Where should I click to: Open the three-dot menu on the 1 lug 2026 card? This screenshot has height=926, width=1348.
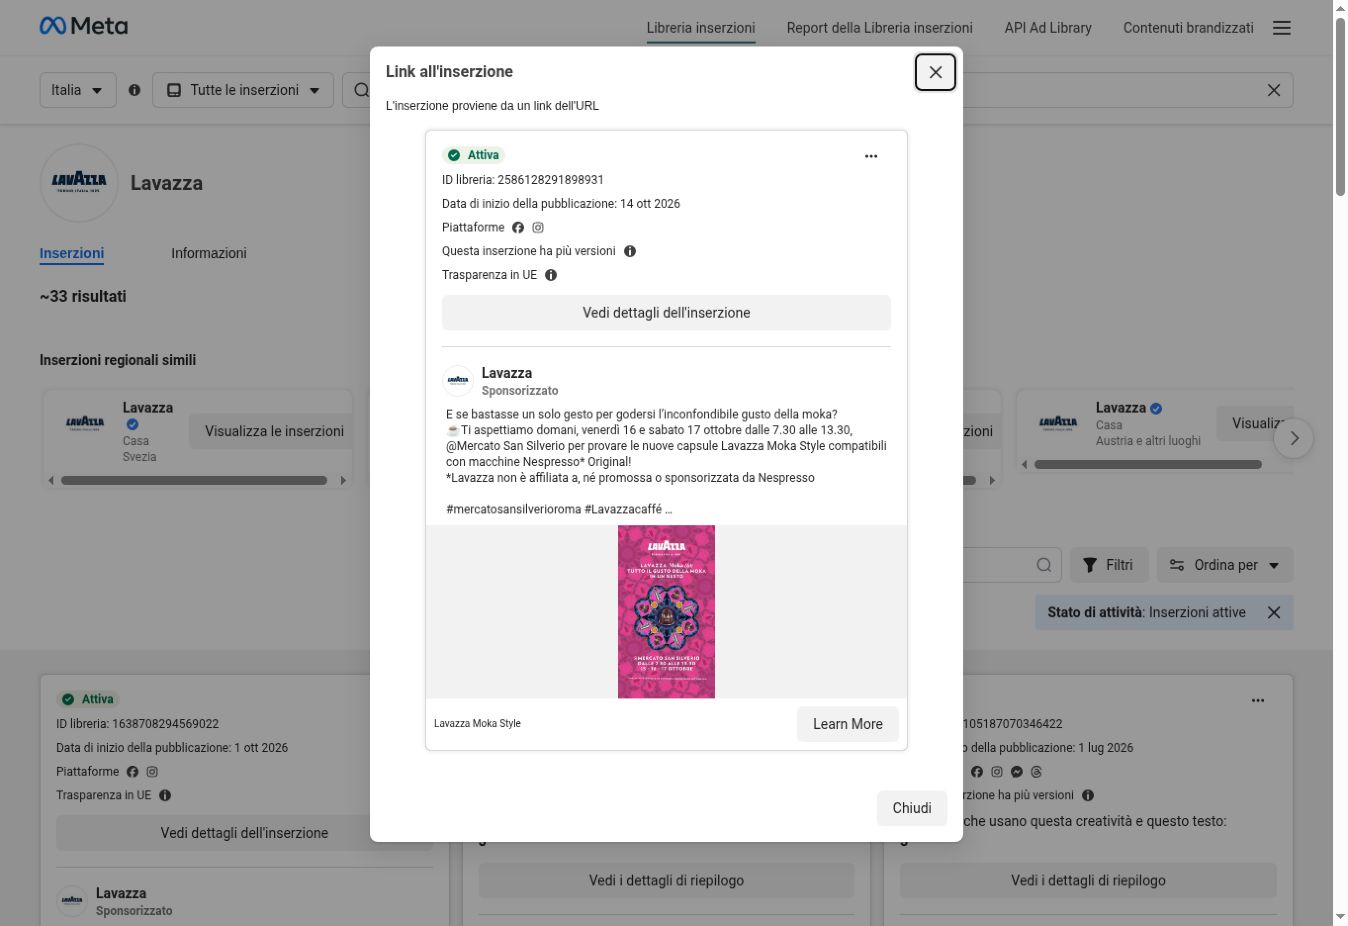coord(1258,700)
